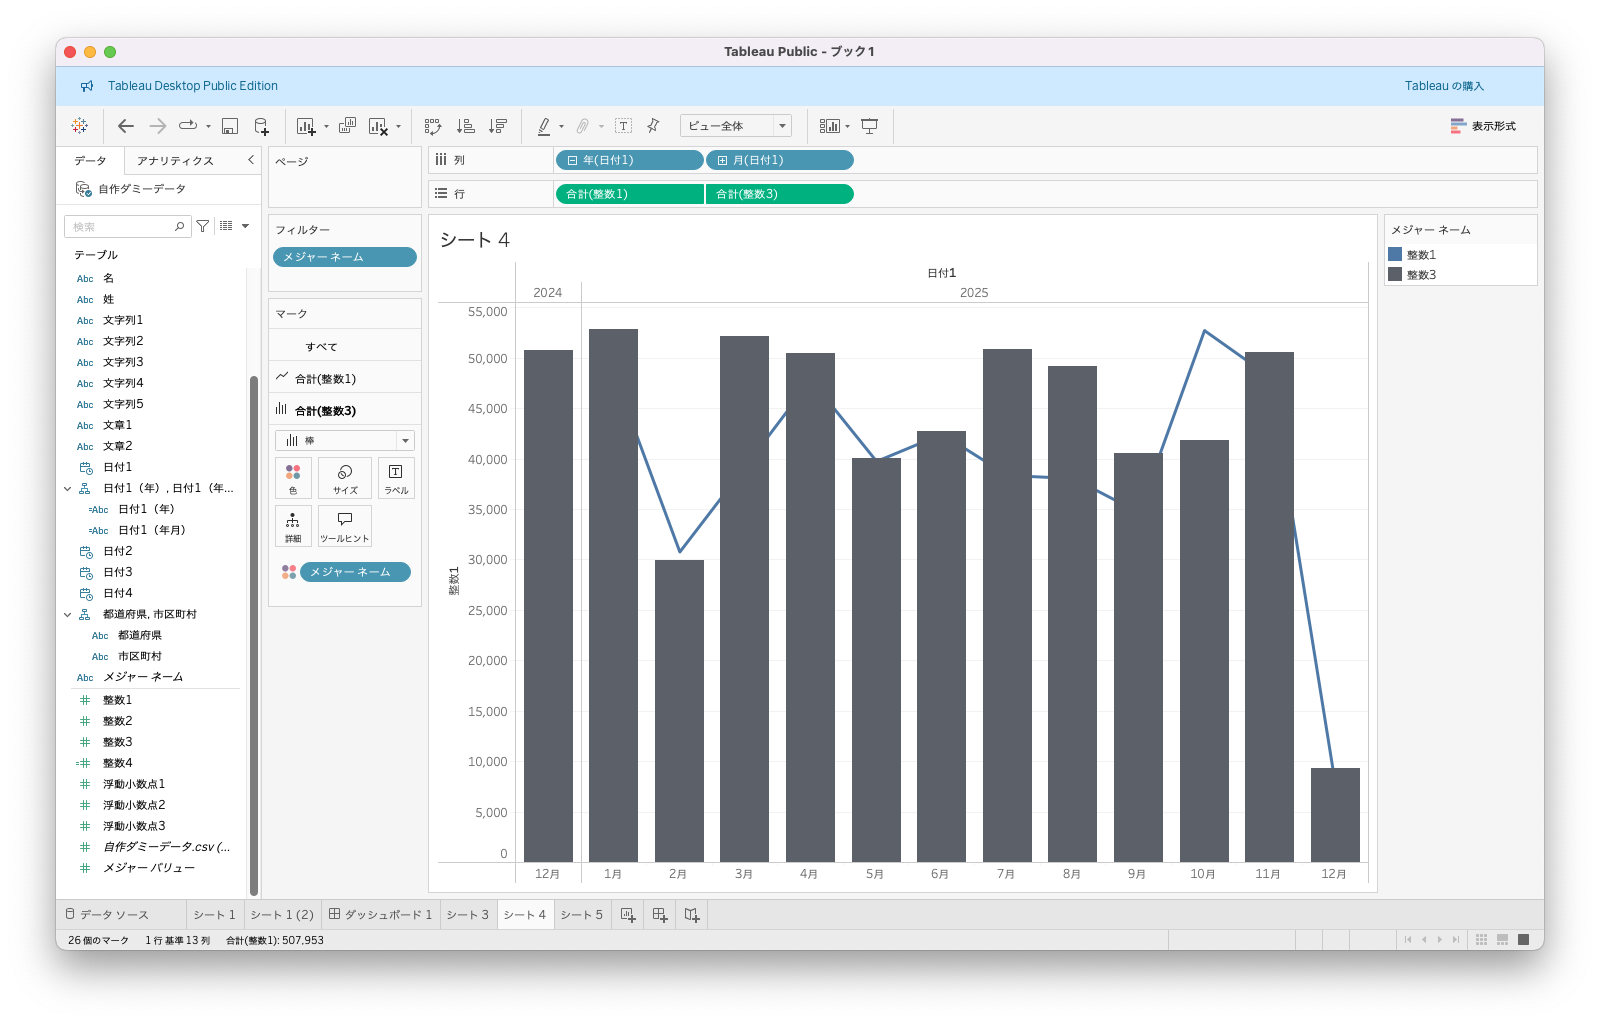Swap rows and columns icon

click(x=433, y=126)
